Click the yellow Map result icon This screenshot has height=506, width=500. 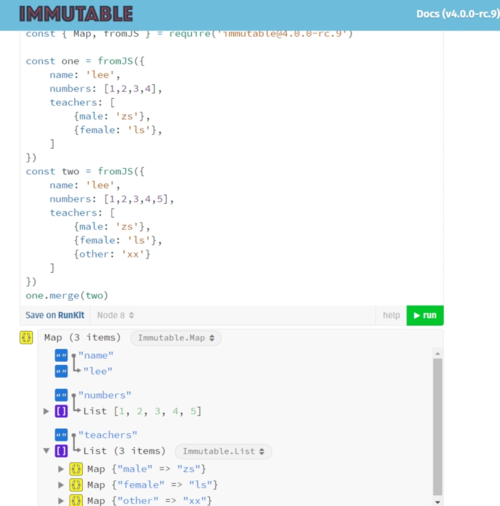(x=26, y=337)
